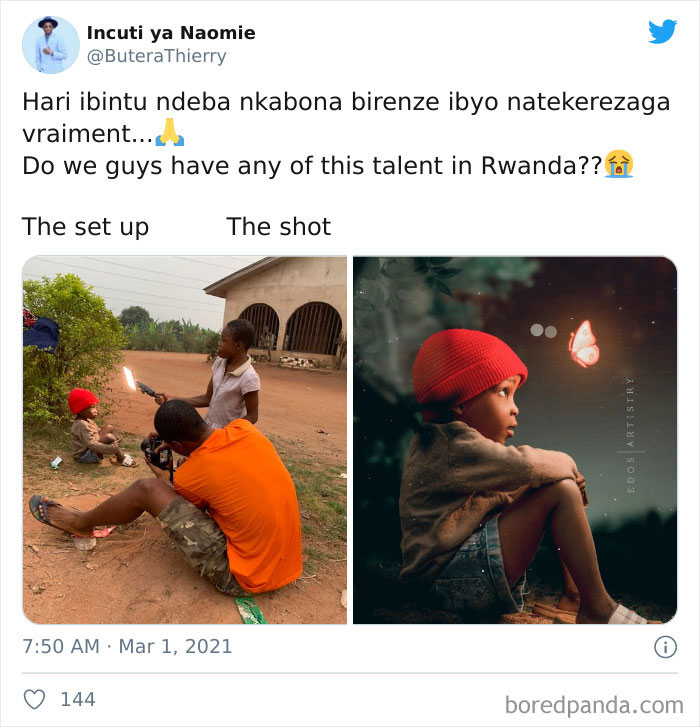
Task: Click the EDOS ARTISTRY watermark on the photo
Action: click(629, 430)
